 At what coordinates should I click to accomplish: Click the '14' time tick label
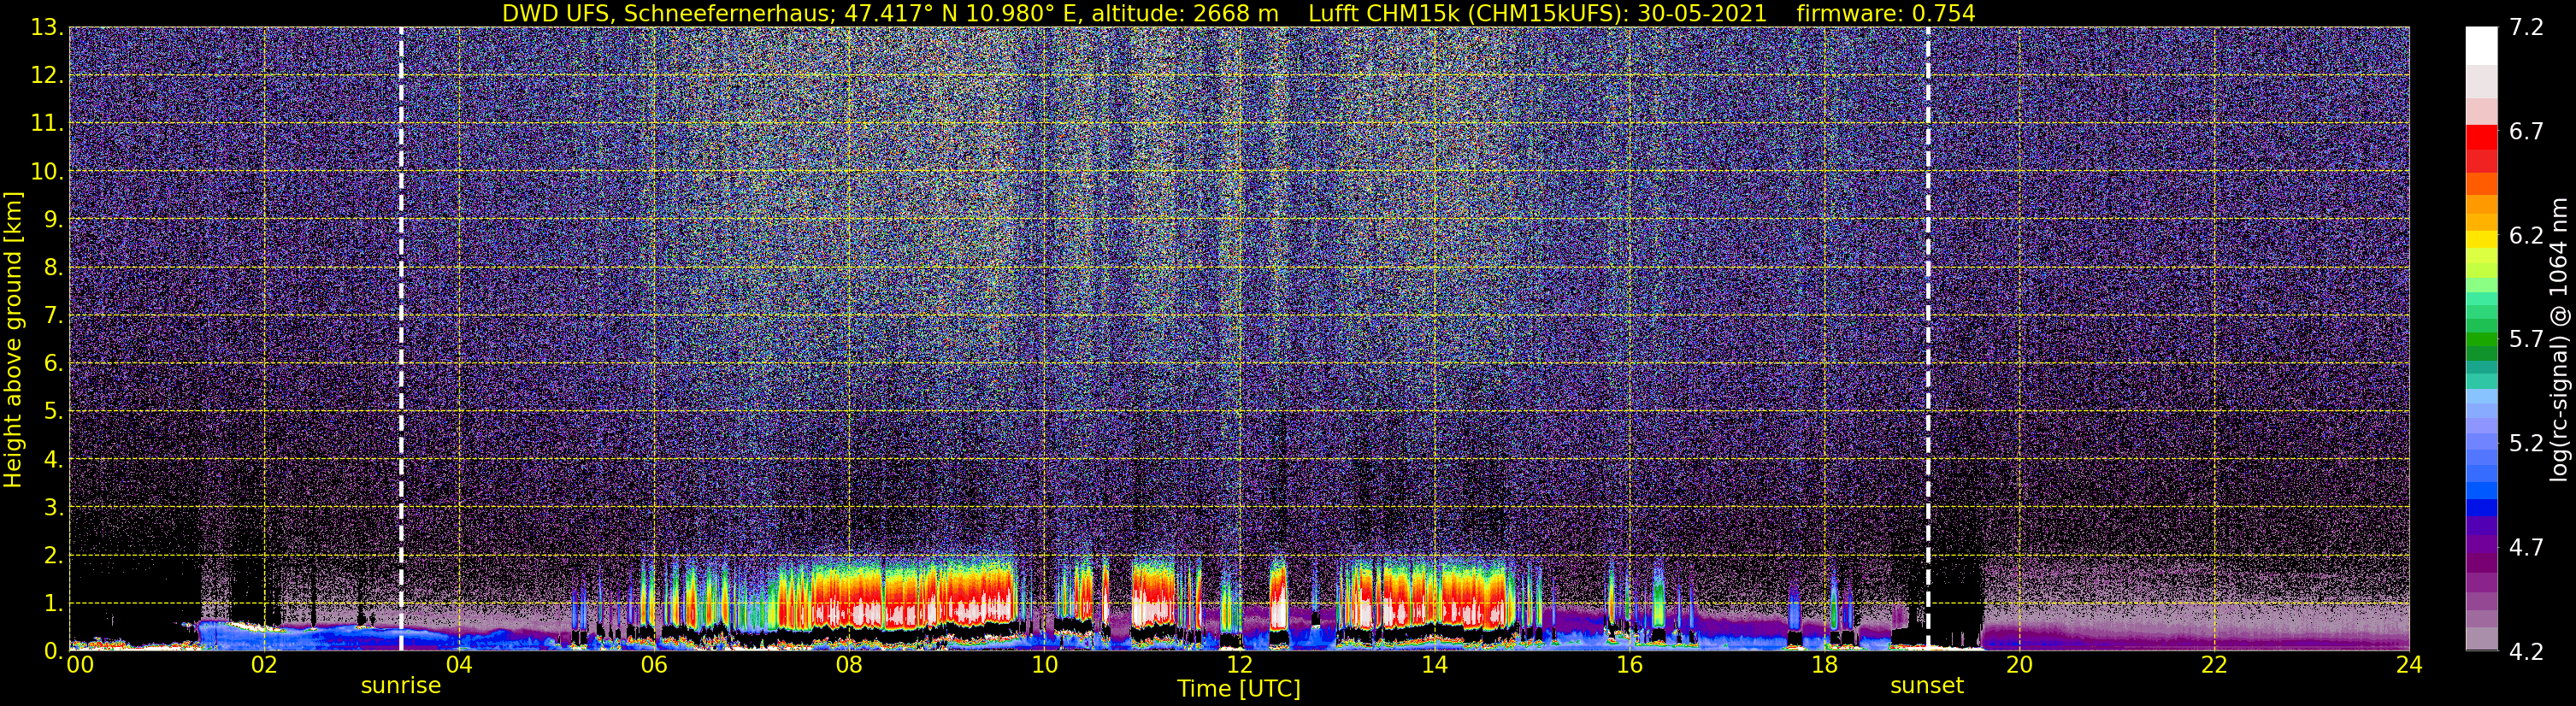[1434, 665]
